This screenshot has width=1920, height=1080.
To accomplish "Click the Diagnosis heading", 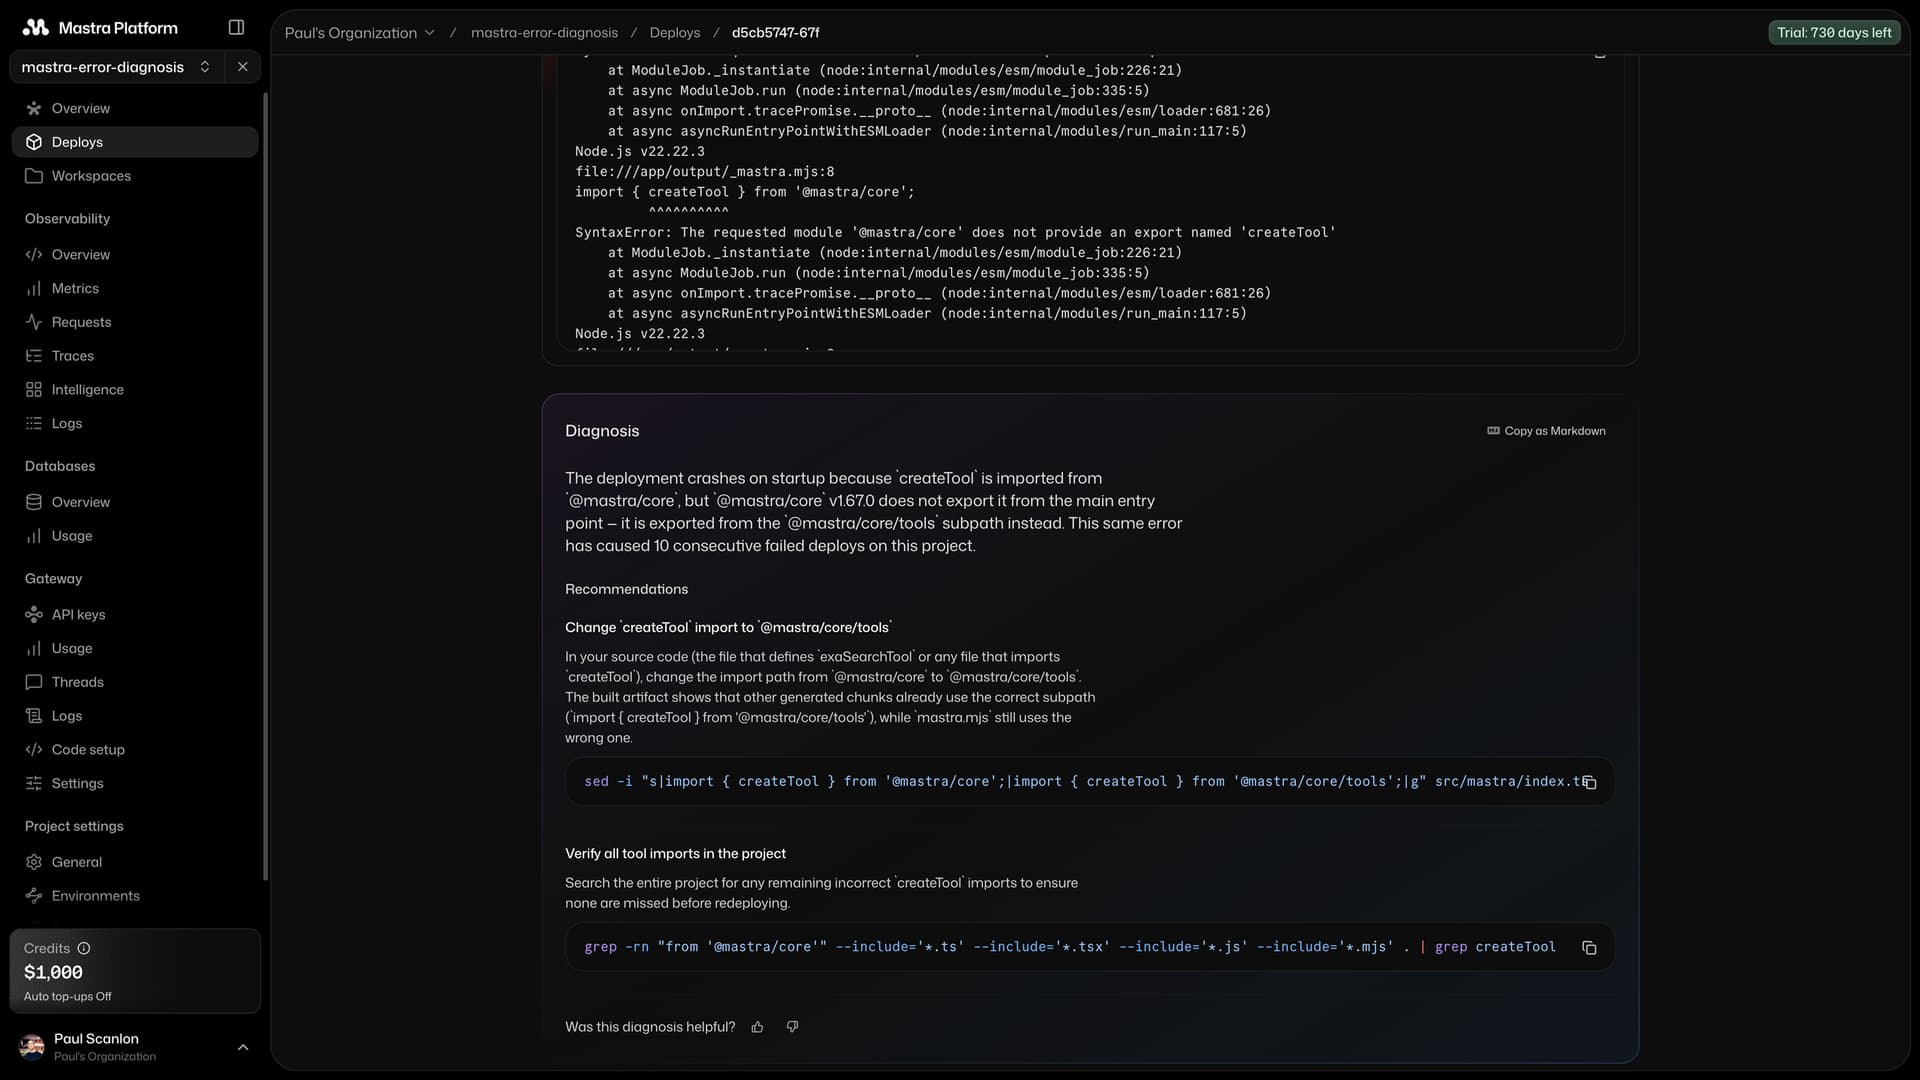I will click(602, 431).
